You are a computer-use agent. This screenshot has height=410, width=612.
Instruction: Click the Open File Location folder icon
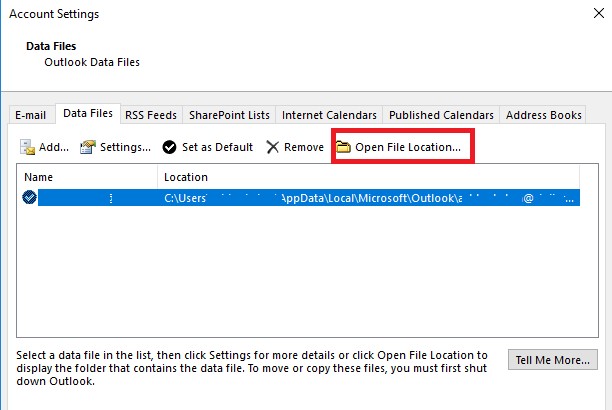click(343, 147)
